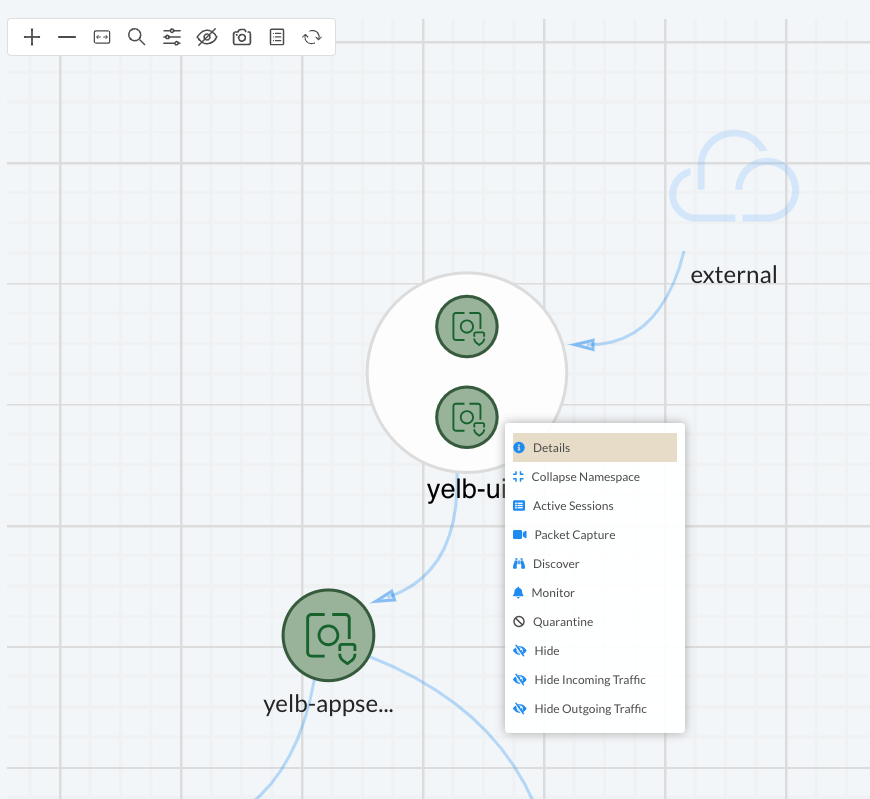Select the yelb-appse... container node
The height and width of the screenshot is (799, 870).
[328, 635]
